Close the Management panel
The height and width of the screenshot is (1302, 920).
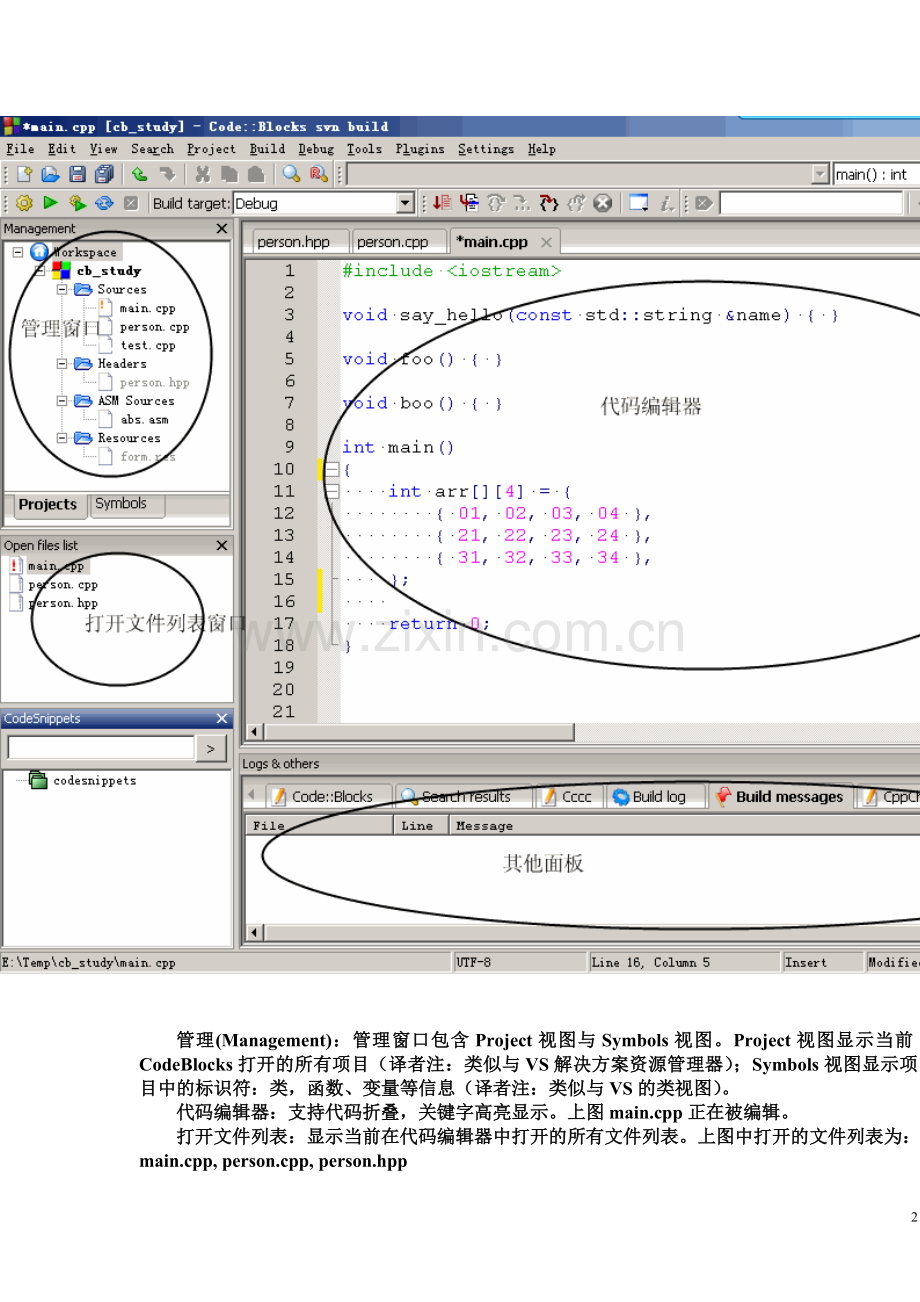pyautogui.click(x=222, y=229)
